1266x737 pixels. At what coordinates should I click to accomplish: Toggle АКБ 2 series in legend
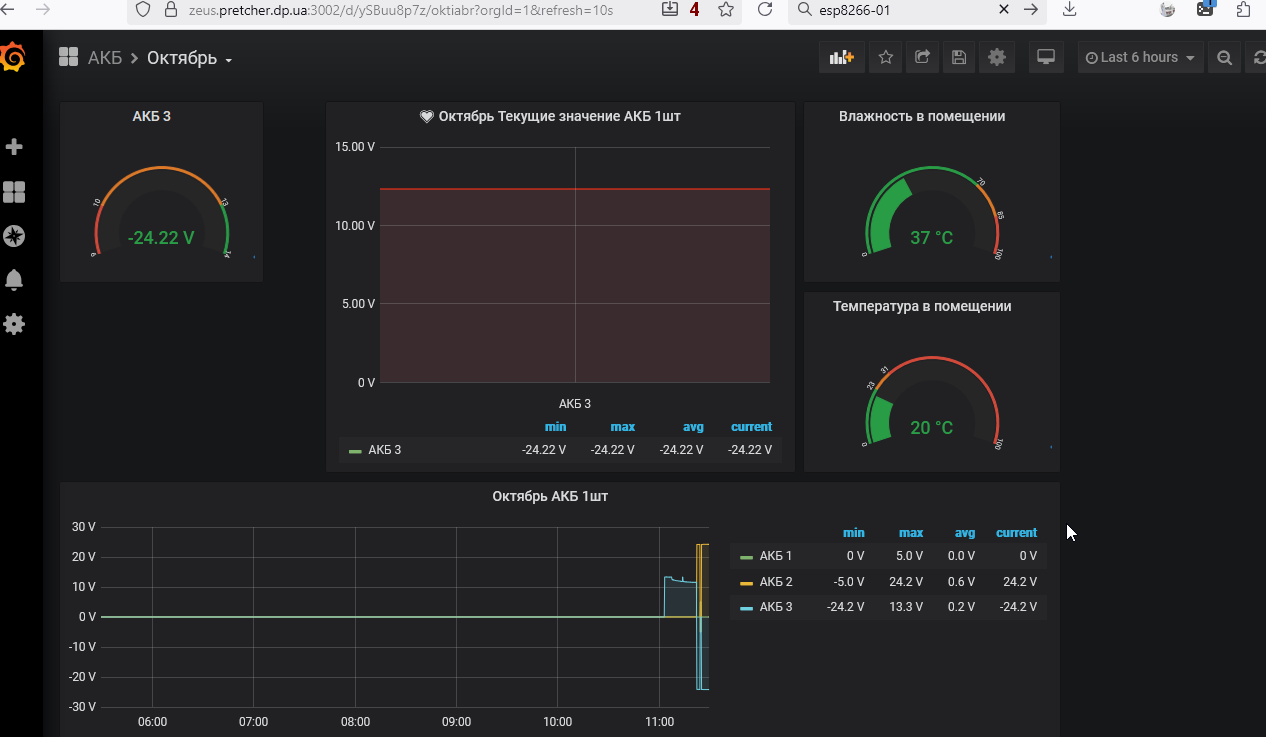(x=775, y=582)
